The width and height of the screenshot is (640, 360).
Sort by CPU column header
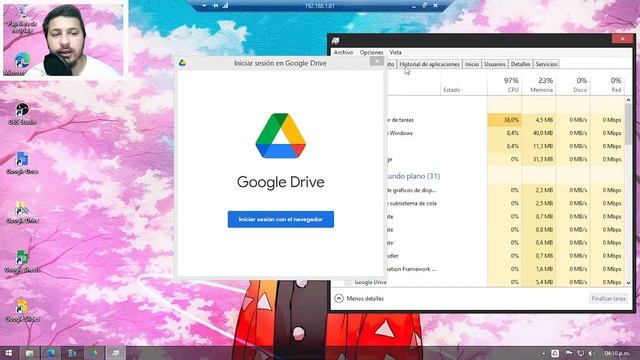coord(504,84)
